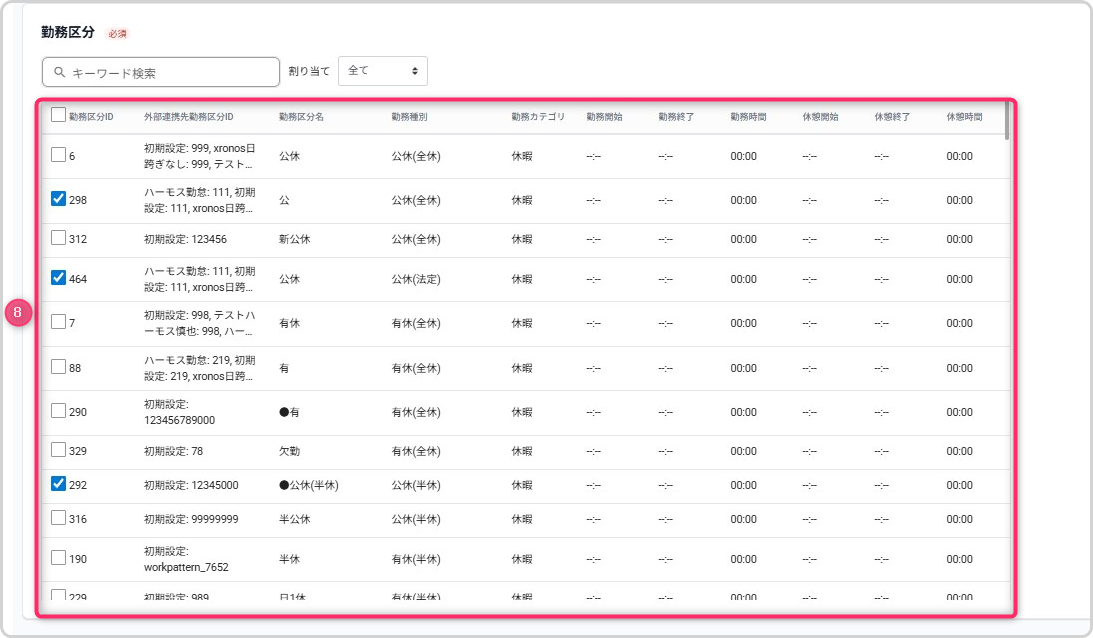
Task: Mark the checkbox for work ID 190
Action: click(58, 558)
